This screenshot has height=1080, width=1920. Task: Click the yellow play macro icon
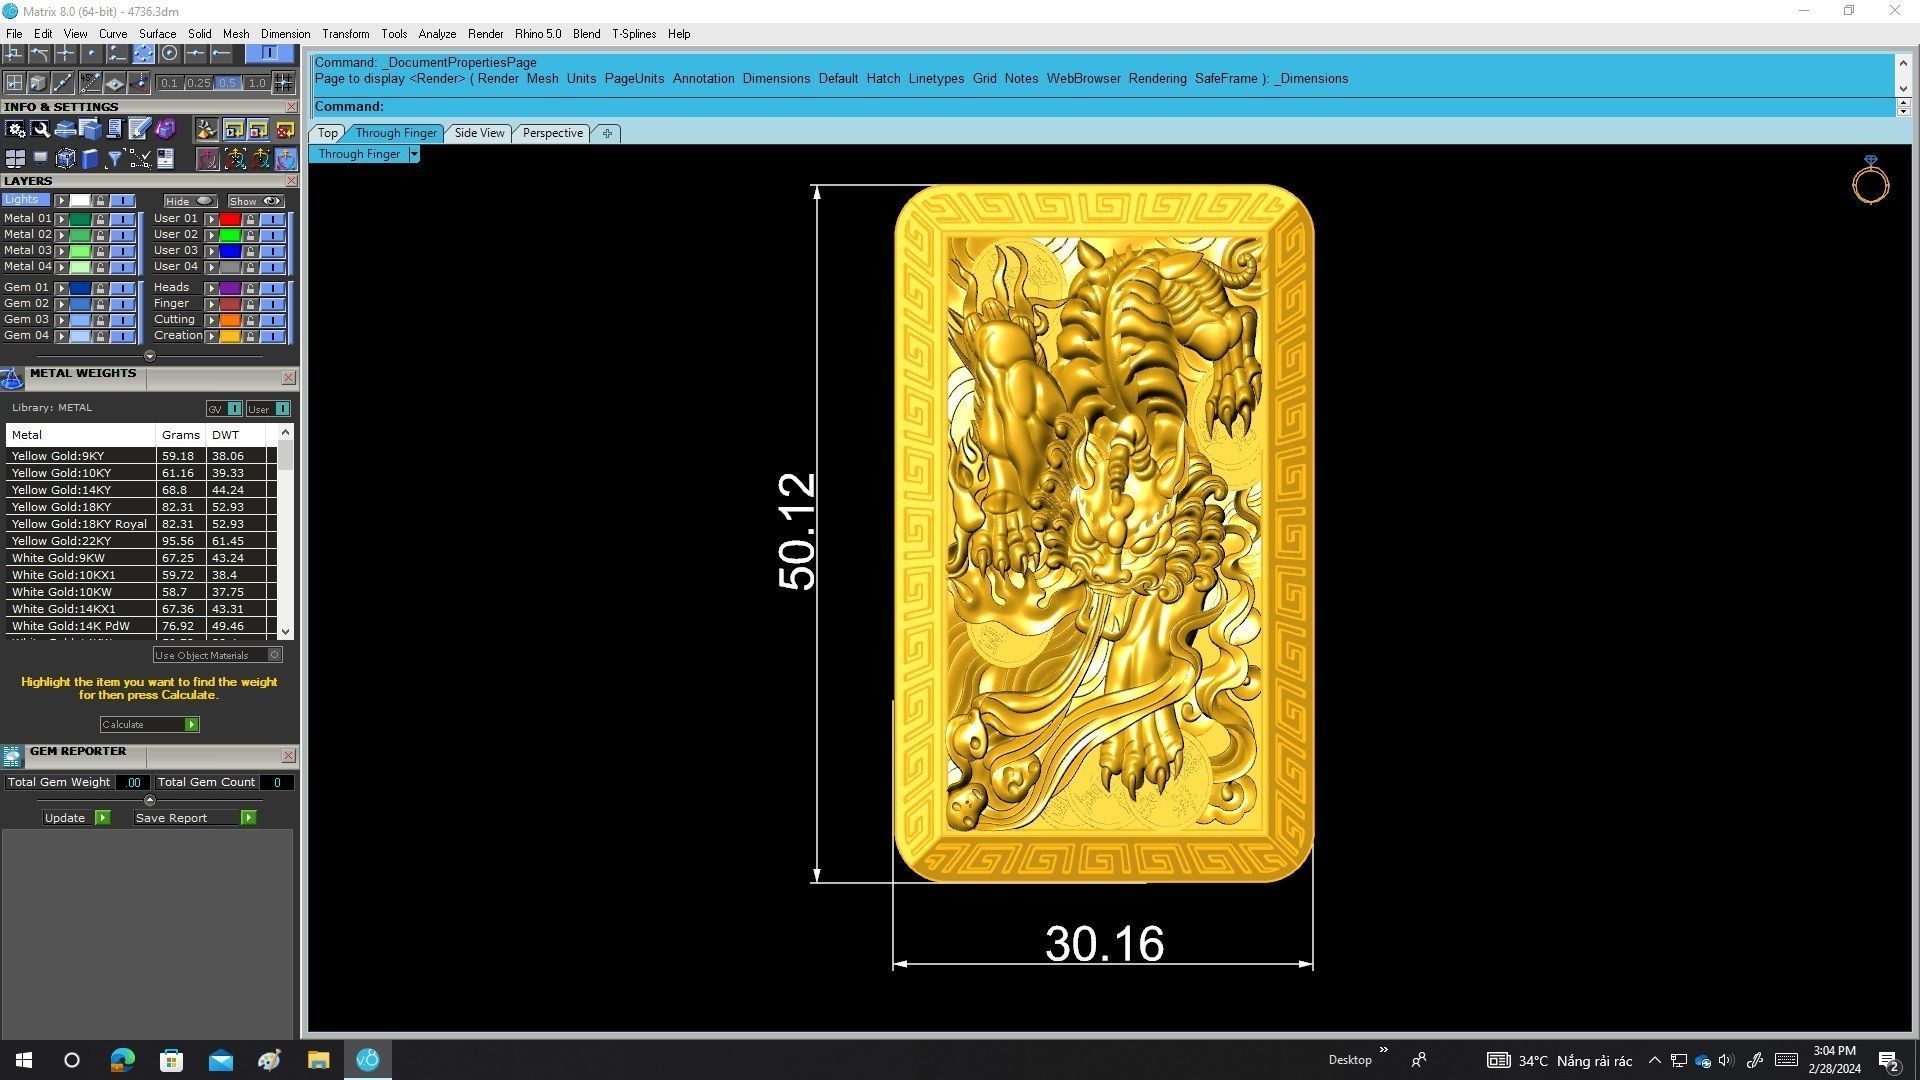pos(234,129)
